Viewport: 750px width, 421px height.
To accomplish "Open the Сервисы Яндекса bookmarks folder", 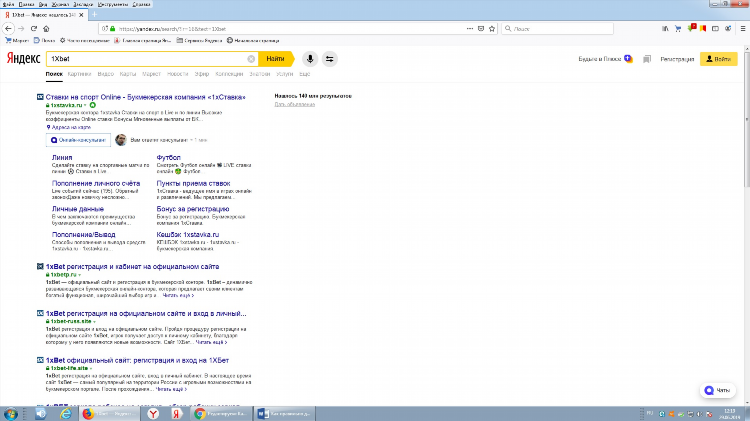I will tap(199, 41).
